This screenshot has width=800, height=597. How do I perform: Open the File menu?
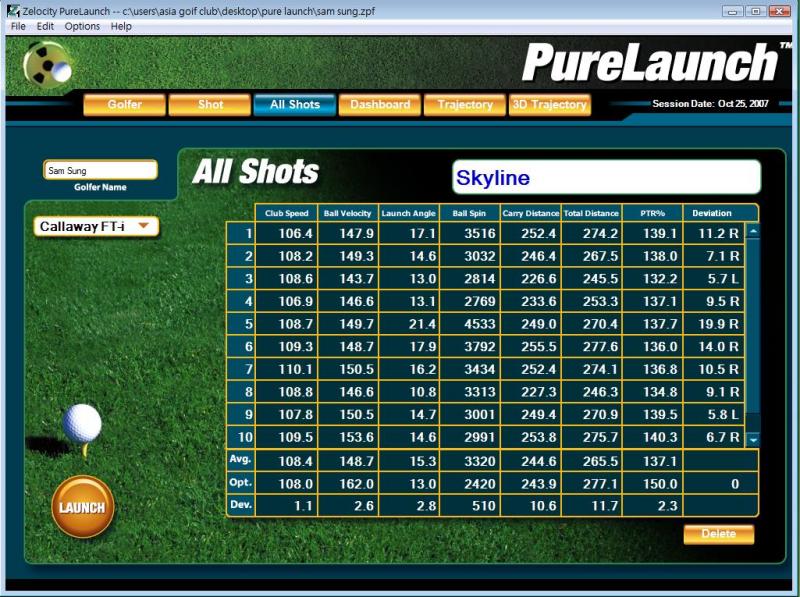click(x=18, y=26)
